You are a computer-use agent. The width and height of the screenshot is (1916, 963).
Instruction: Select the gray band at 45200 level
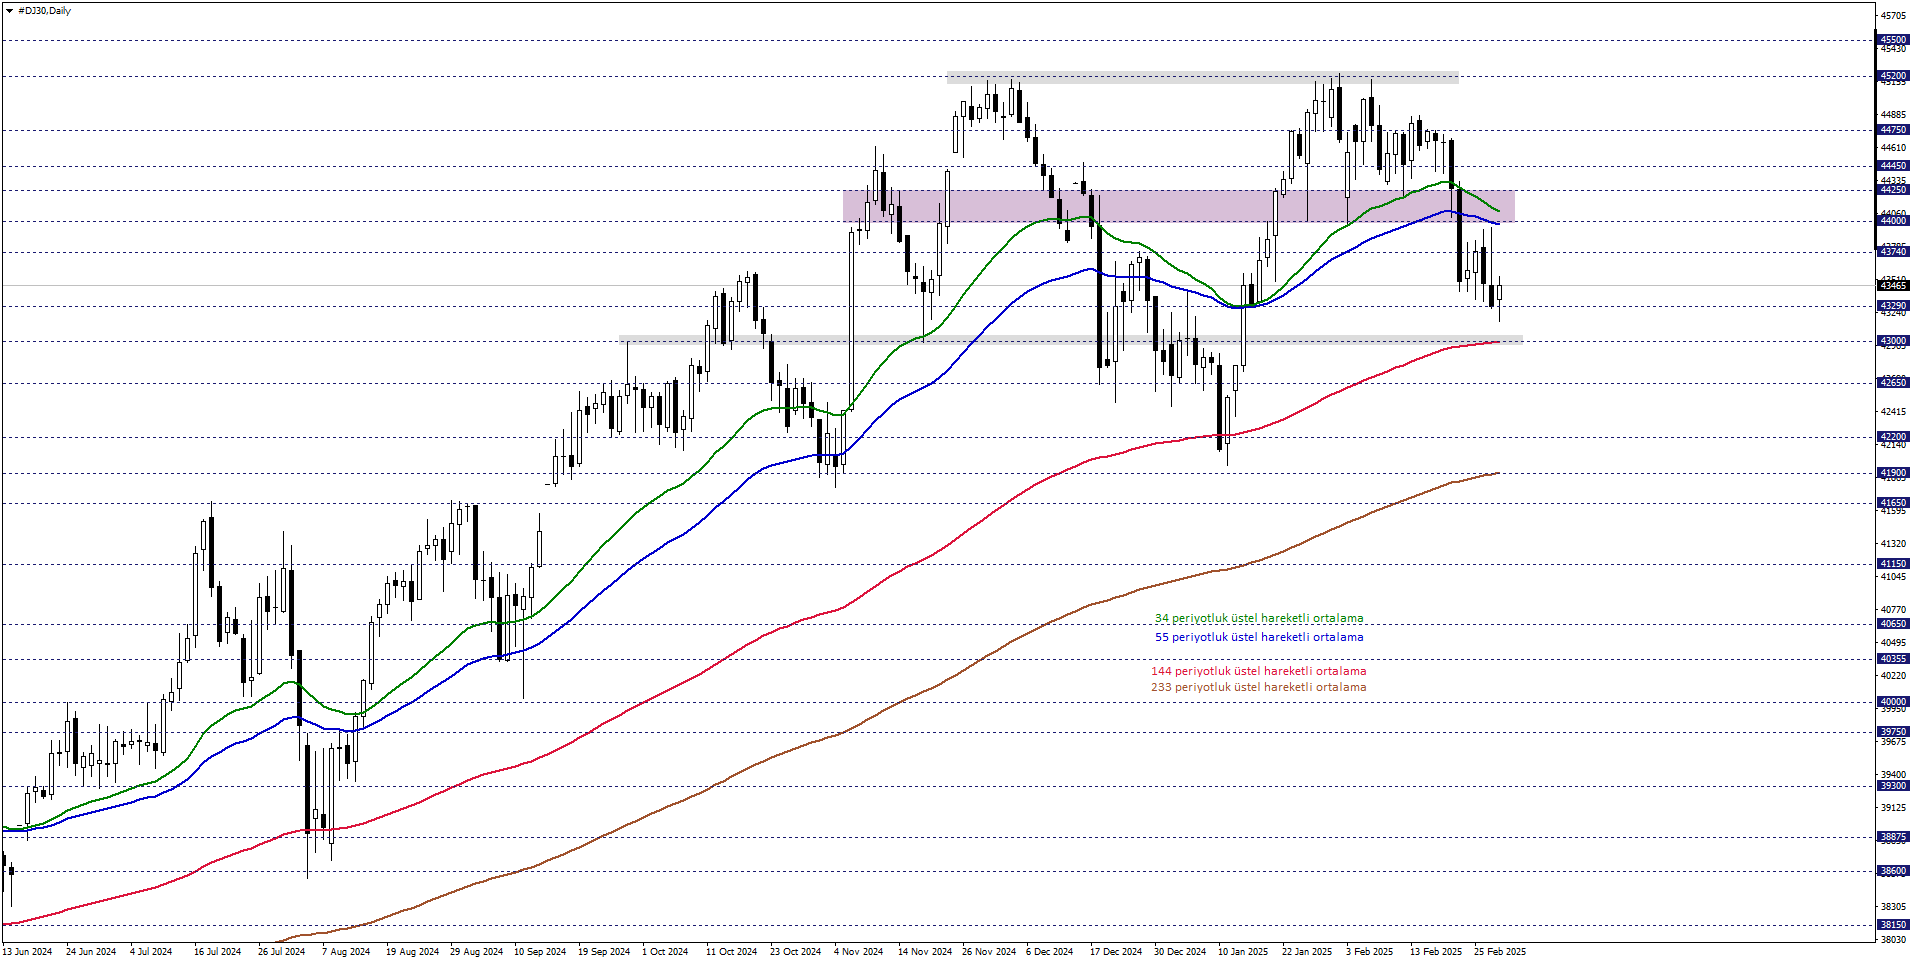[1202, 77]
